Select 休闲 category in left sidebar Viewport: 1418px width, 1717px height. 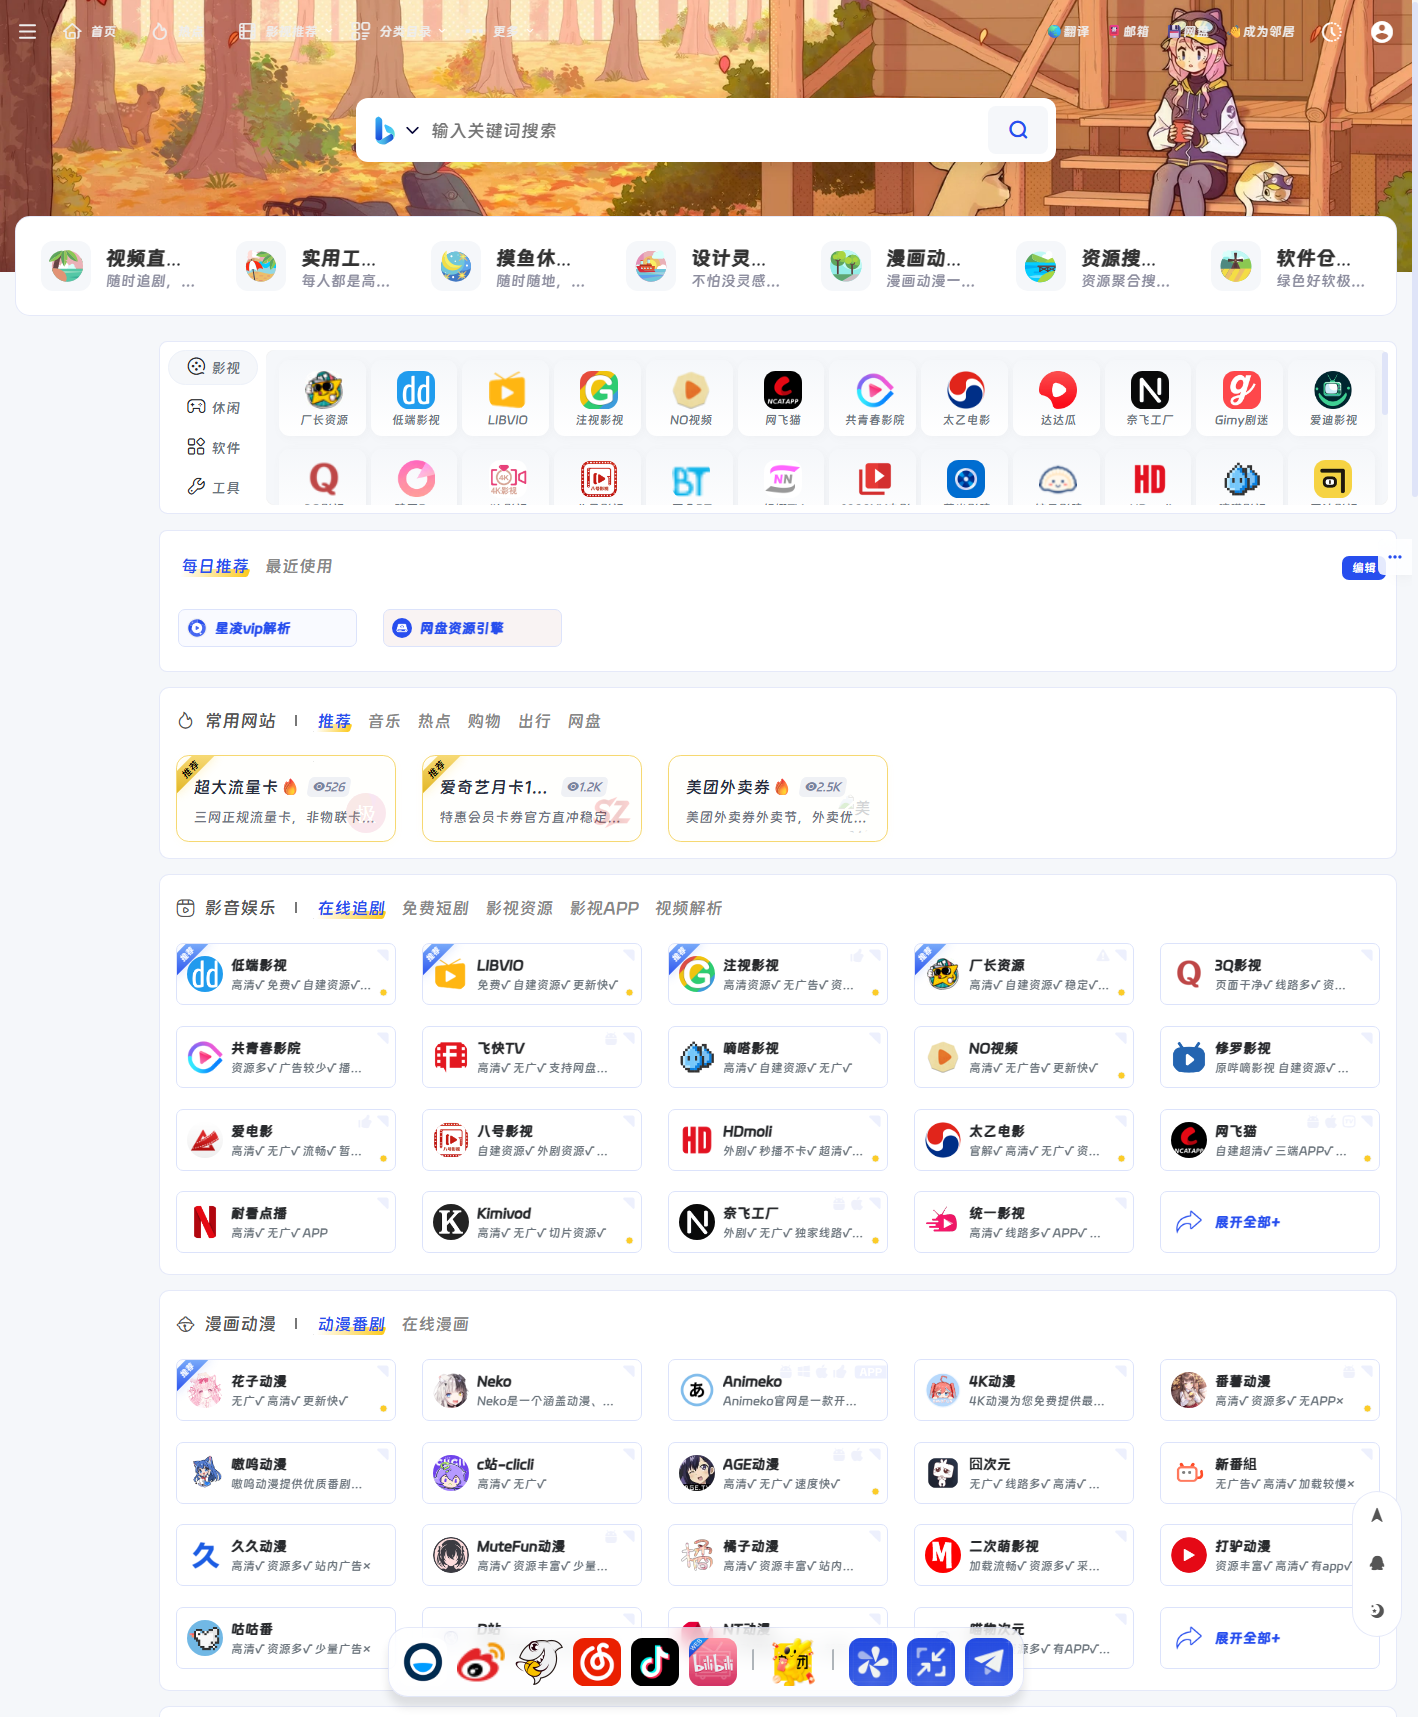pos(213,408)
